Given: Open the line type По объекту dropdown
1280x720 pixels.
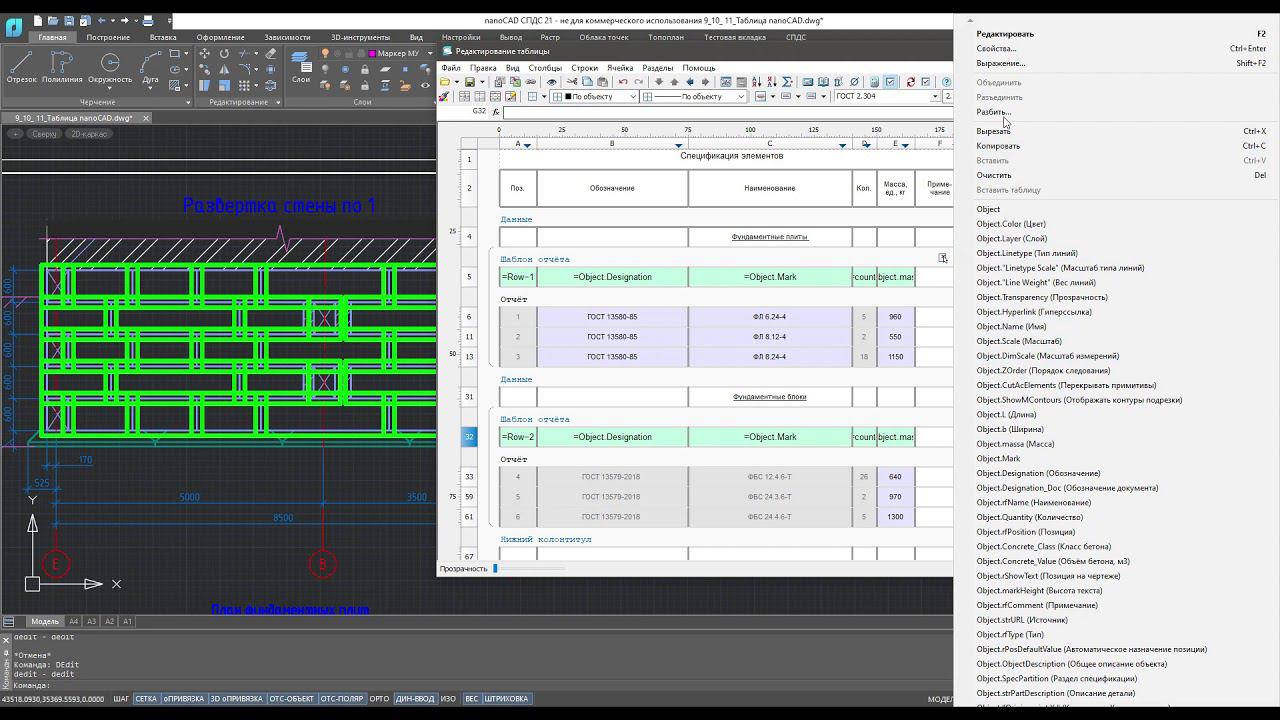Looking at the screenshot, I should click(x=740, y=97).
